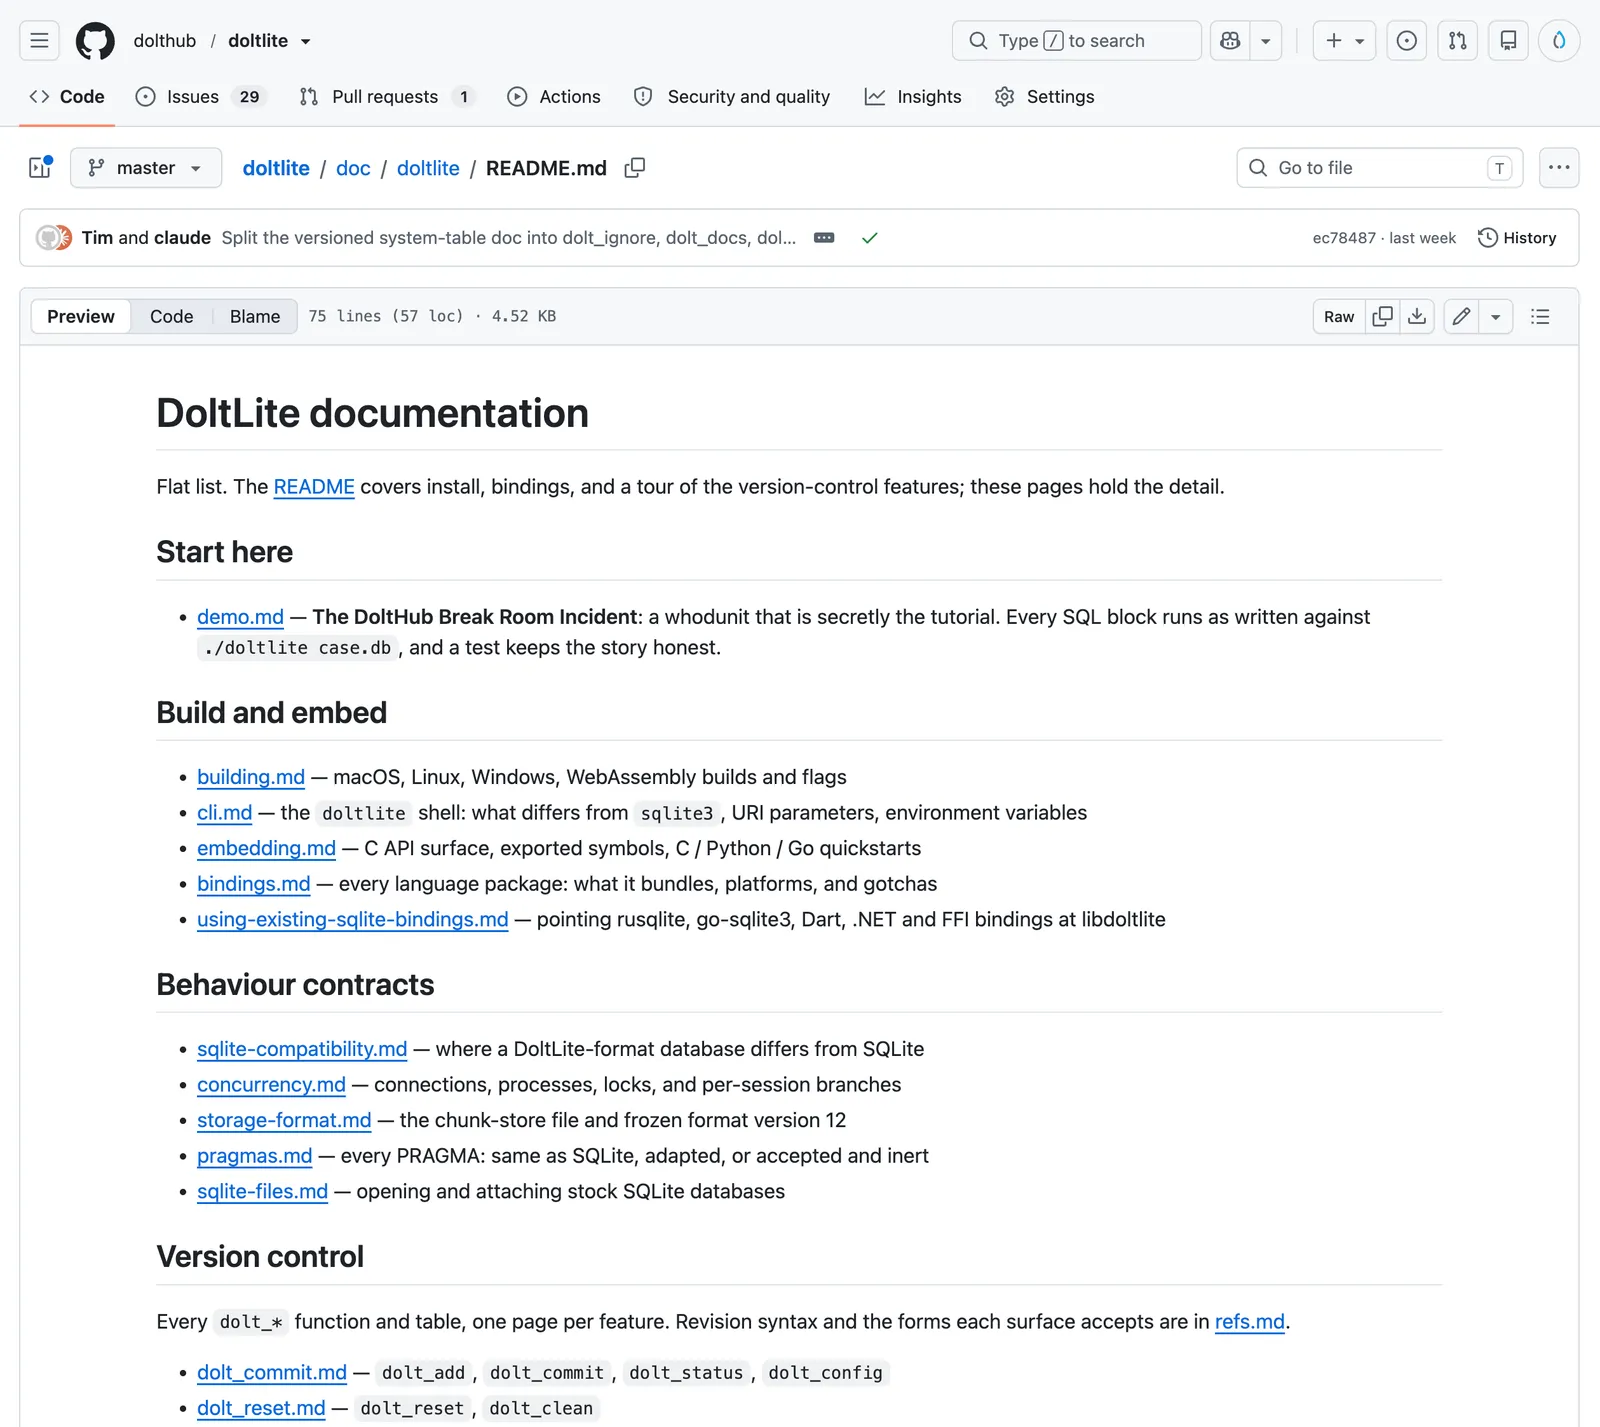Screen dimensions: 1600x1427
Task: Open refs.md link
Action: (x=1250, y=1322)
